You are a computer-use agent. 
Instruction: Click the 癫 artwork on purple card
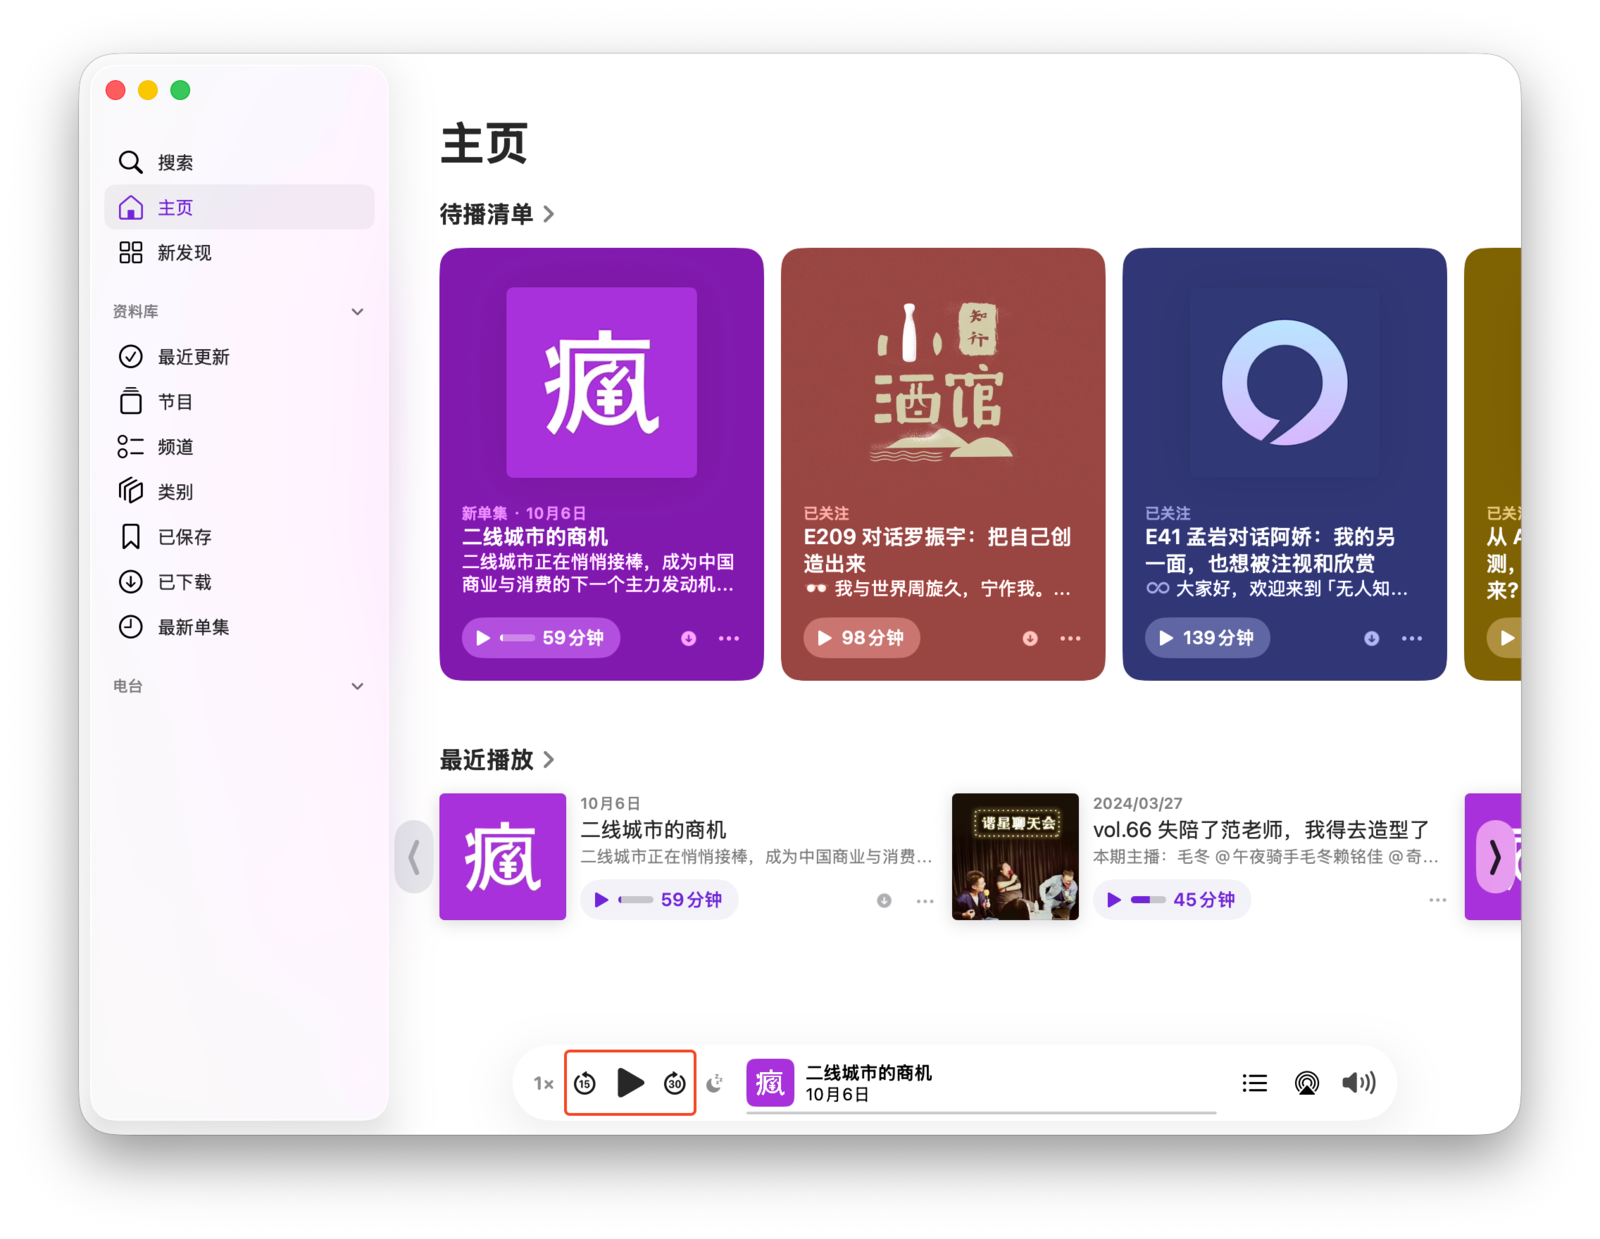pyautogui.click(x=602, y=383)
